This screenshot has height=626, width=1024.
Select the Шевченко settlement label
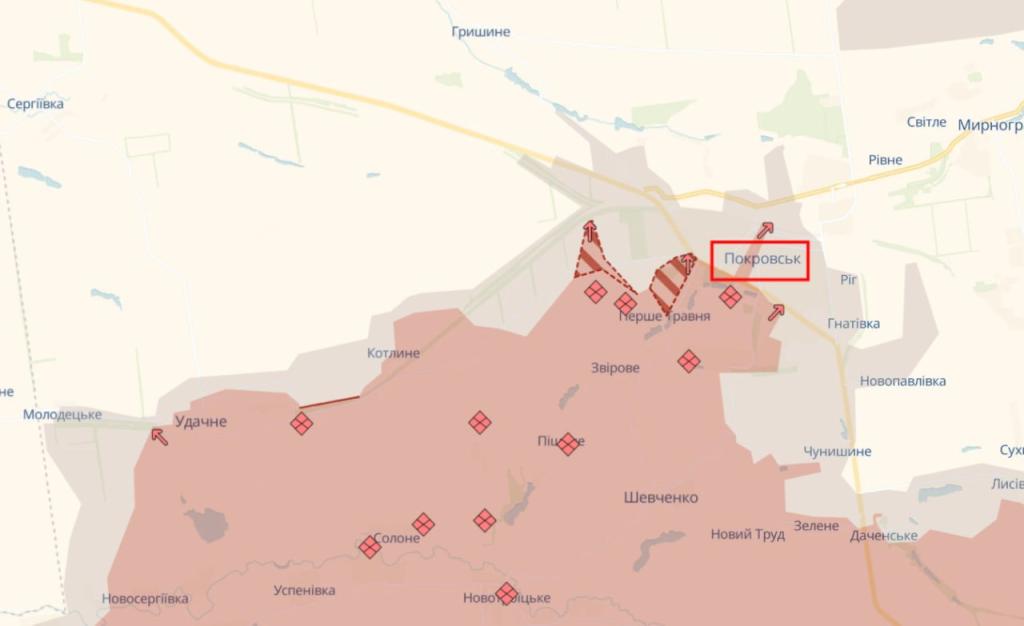[661, 497]
